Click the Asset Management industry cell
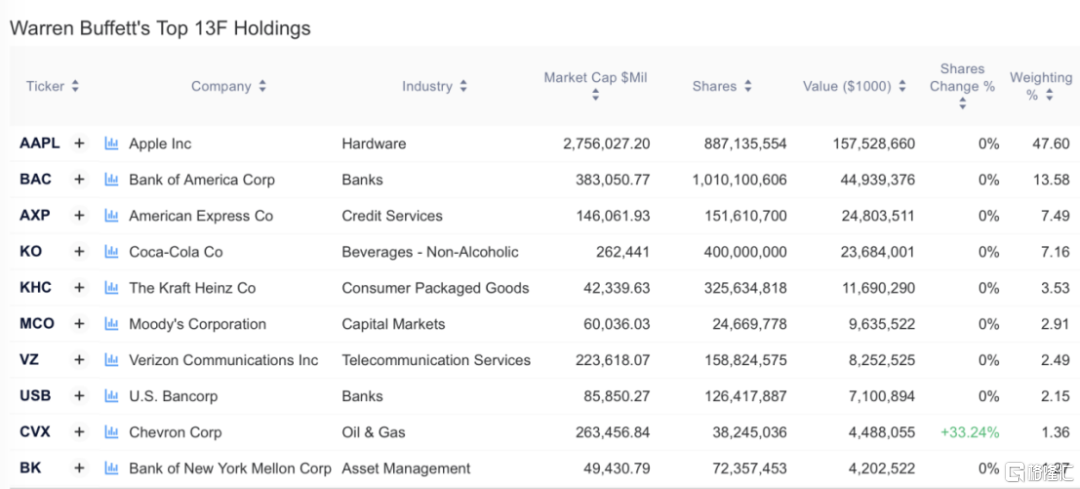This screenshot has height=489, width=1080. click(406, 468)
